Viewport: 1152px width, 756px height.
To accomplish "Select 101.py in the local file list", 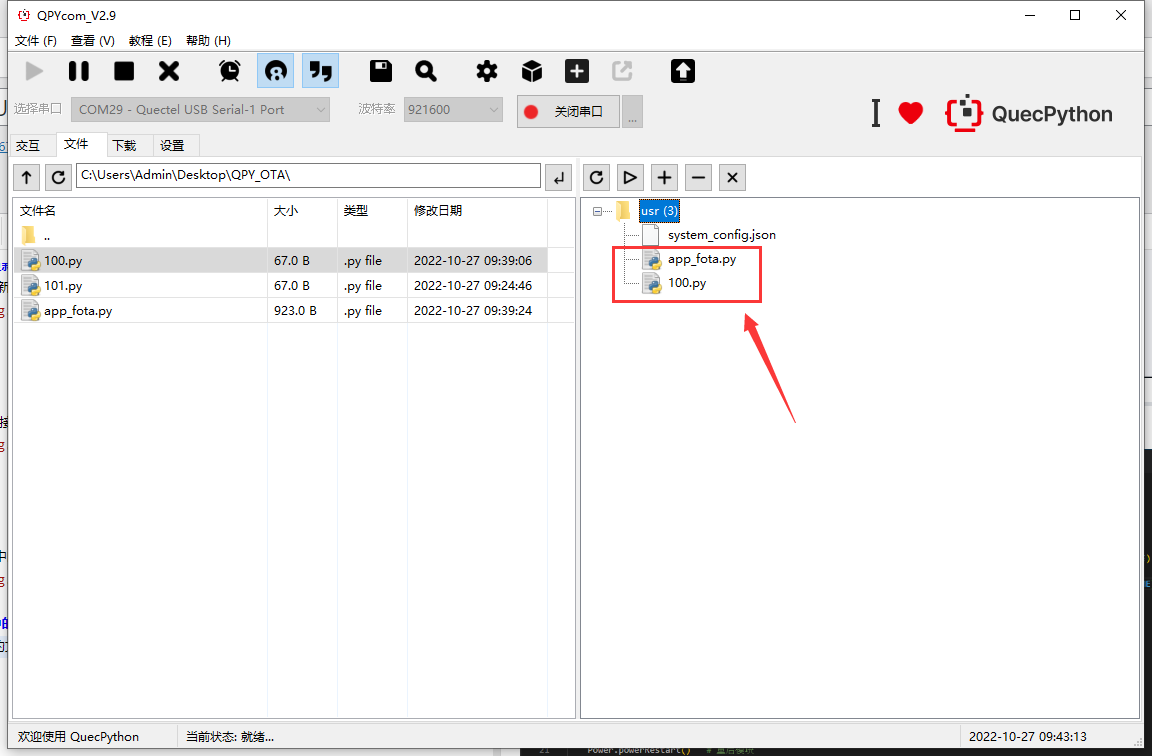I will [x=63, y=286].
